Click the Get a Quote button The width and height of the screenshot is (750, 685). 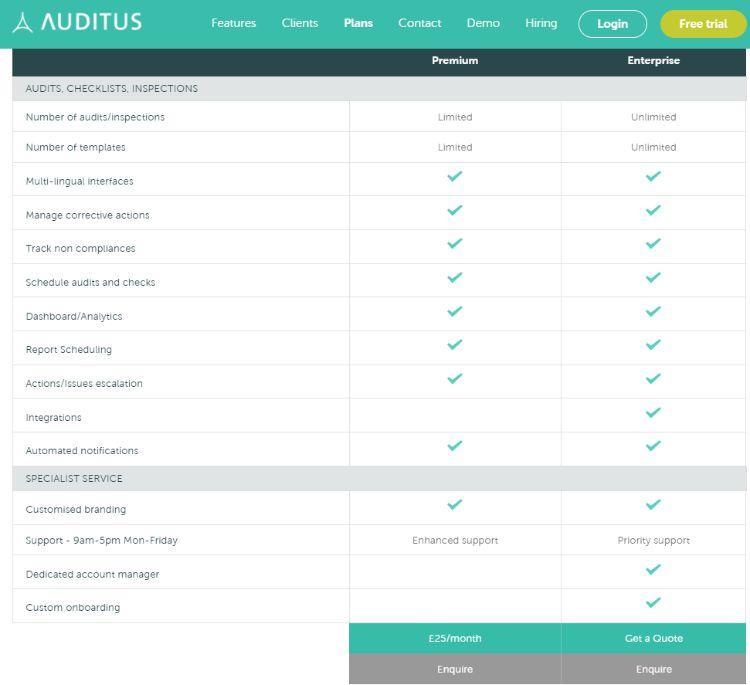tap(653, 638)
